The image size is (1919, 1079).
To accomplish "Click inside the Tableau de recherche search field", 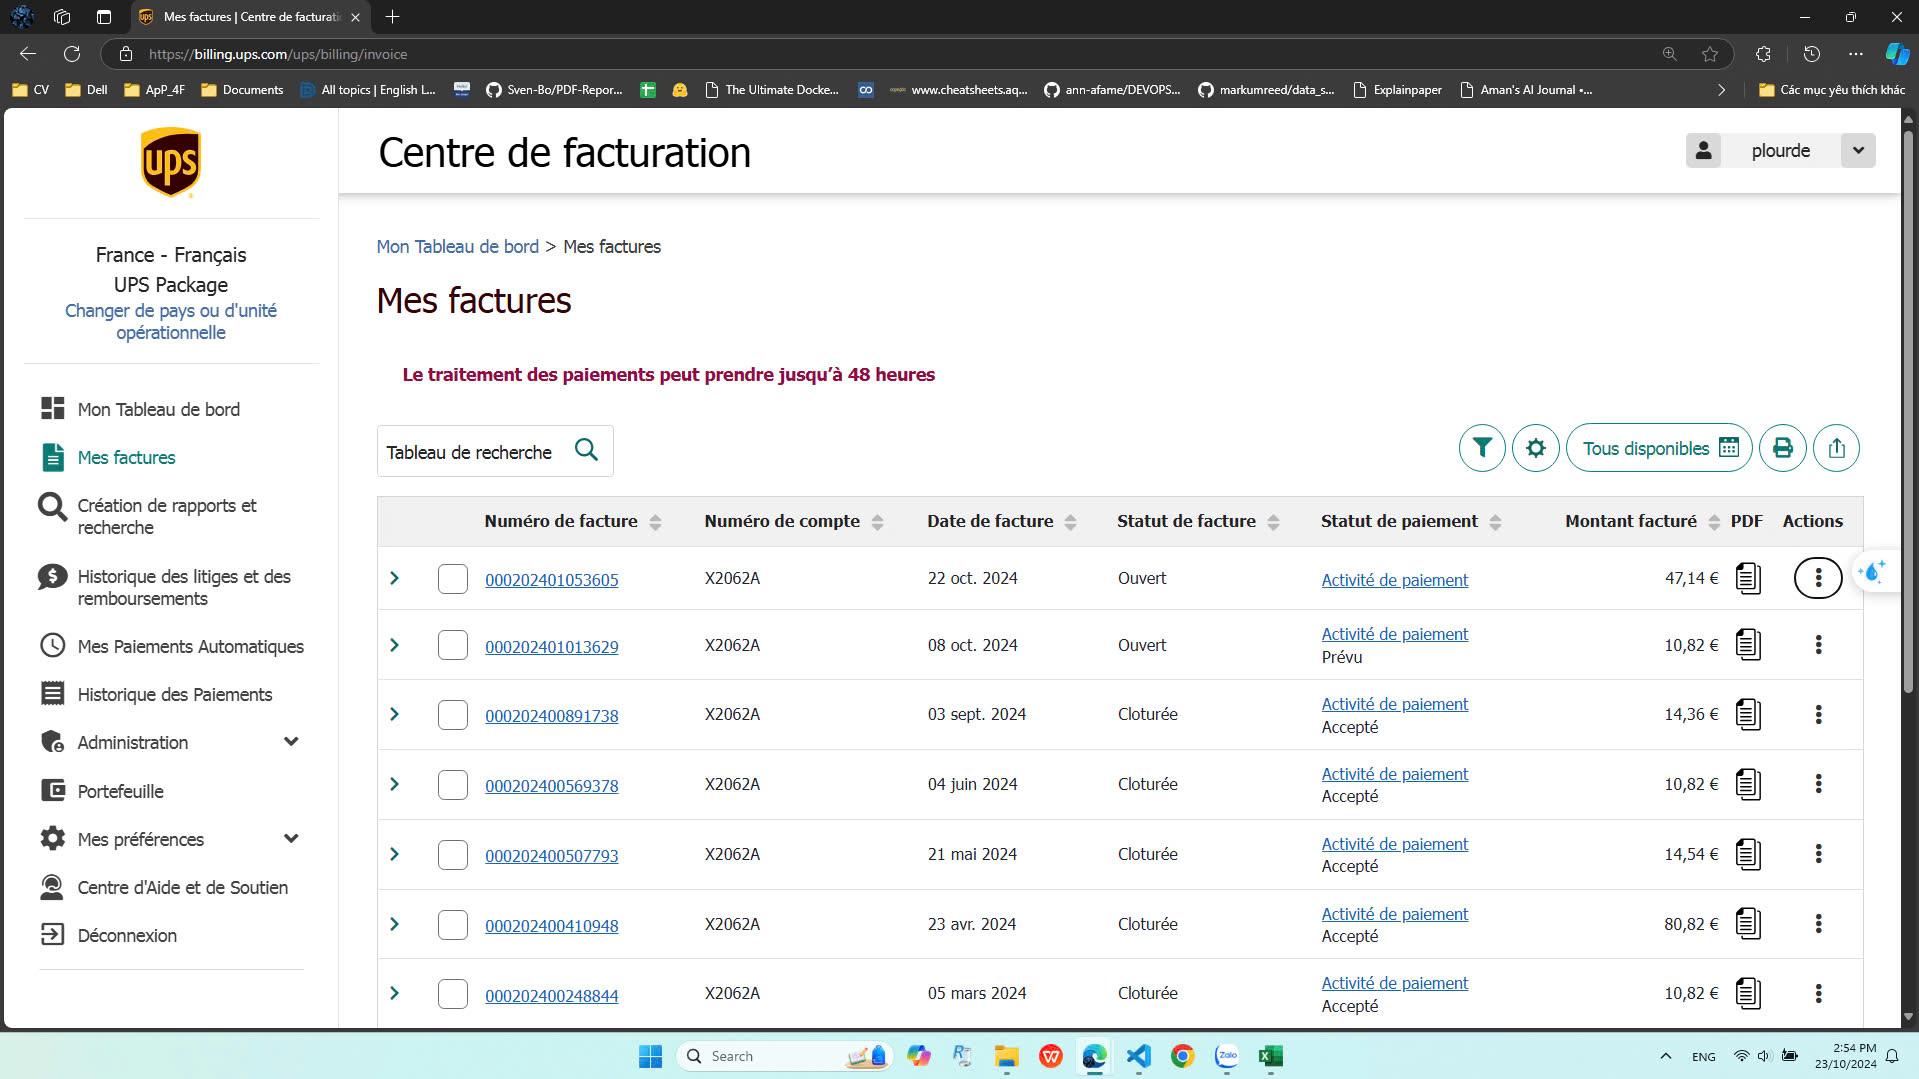I will pos(470,451).
